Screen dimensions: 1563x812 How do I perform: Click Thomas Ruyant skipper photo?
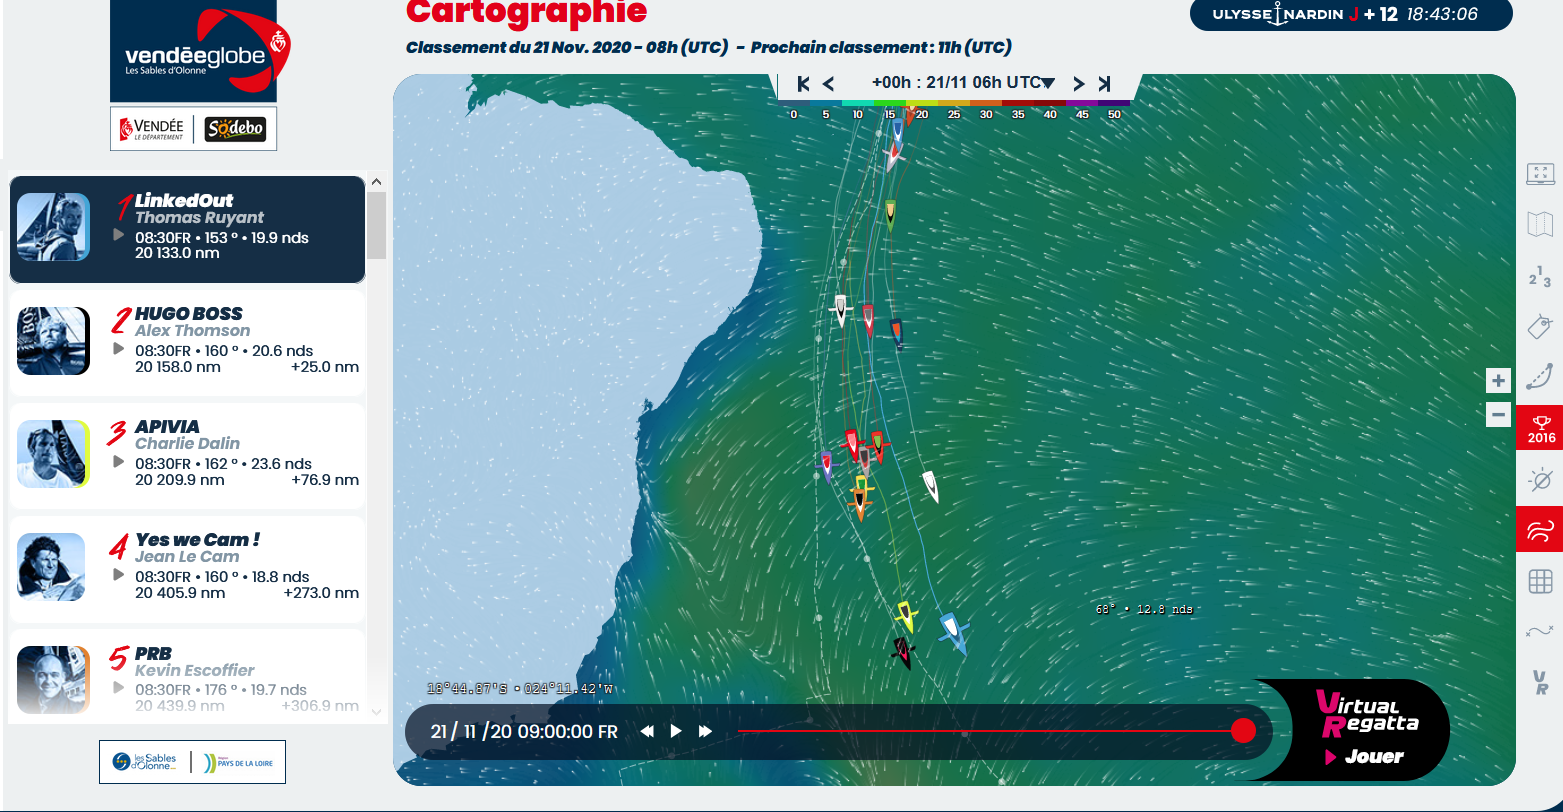(x=54, y=228)
